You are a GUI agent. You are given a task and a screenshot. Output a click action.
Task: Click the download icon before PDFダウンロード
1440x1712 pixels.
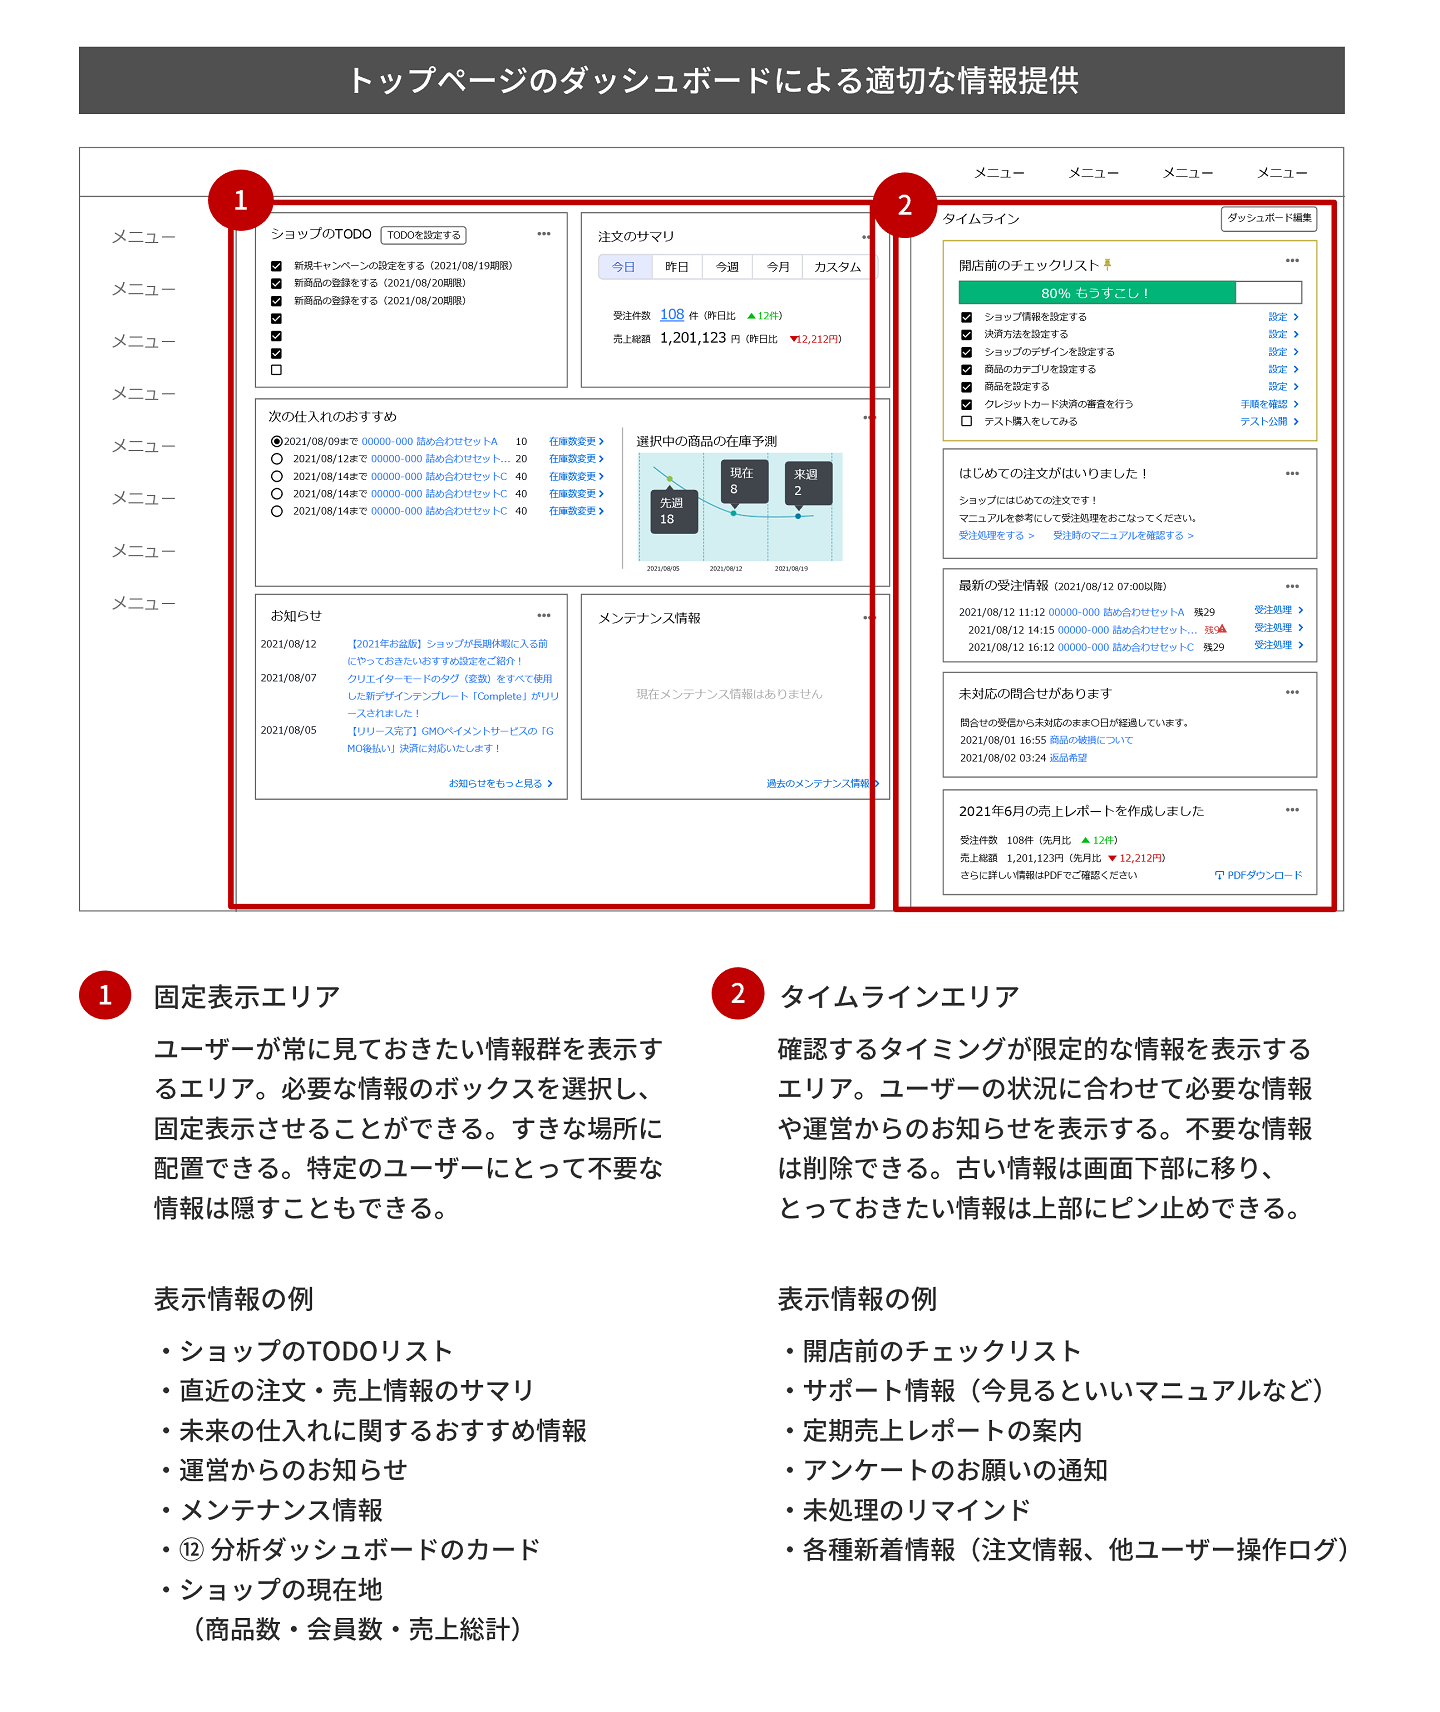coord(1219,875)
